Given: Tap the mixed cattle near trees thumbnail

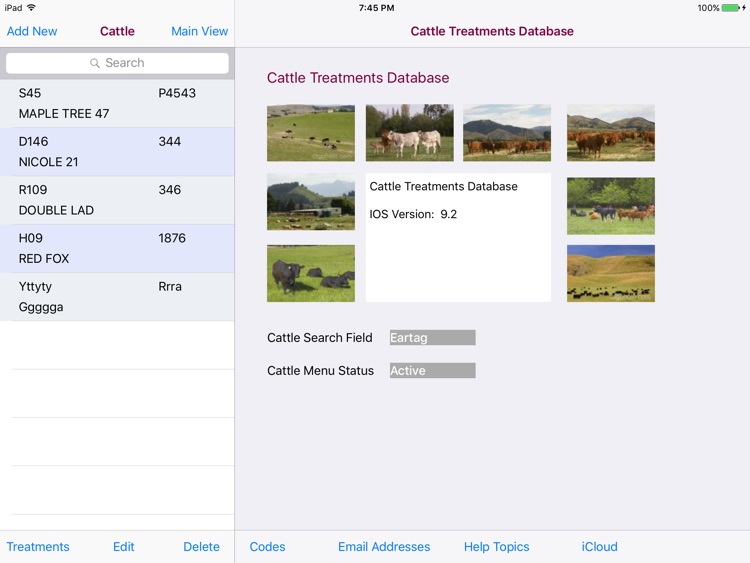Looking at the screenshot, I should point(611,206).
